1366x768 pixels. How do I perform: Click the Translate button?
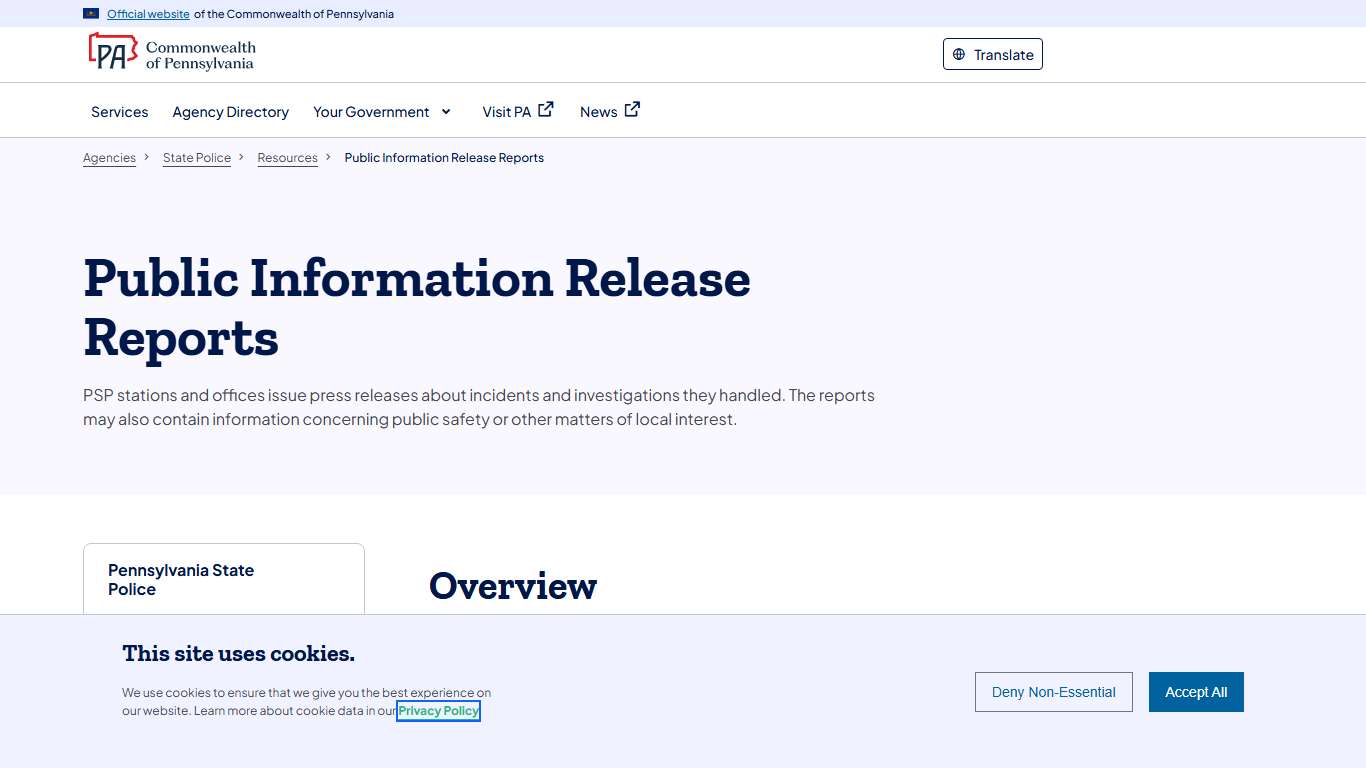992,55
